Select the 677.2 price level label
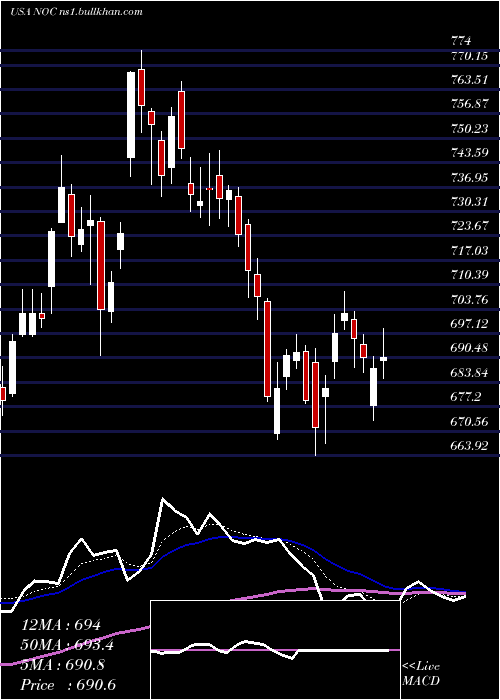This screenshot has height=700, width=500. coord(466,396)
